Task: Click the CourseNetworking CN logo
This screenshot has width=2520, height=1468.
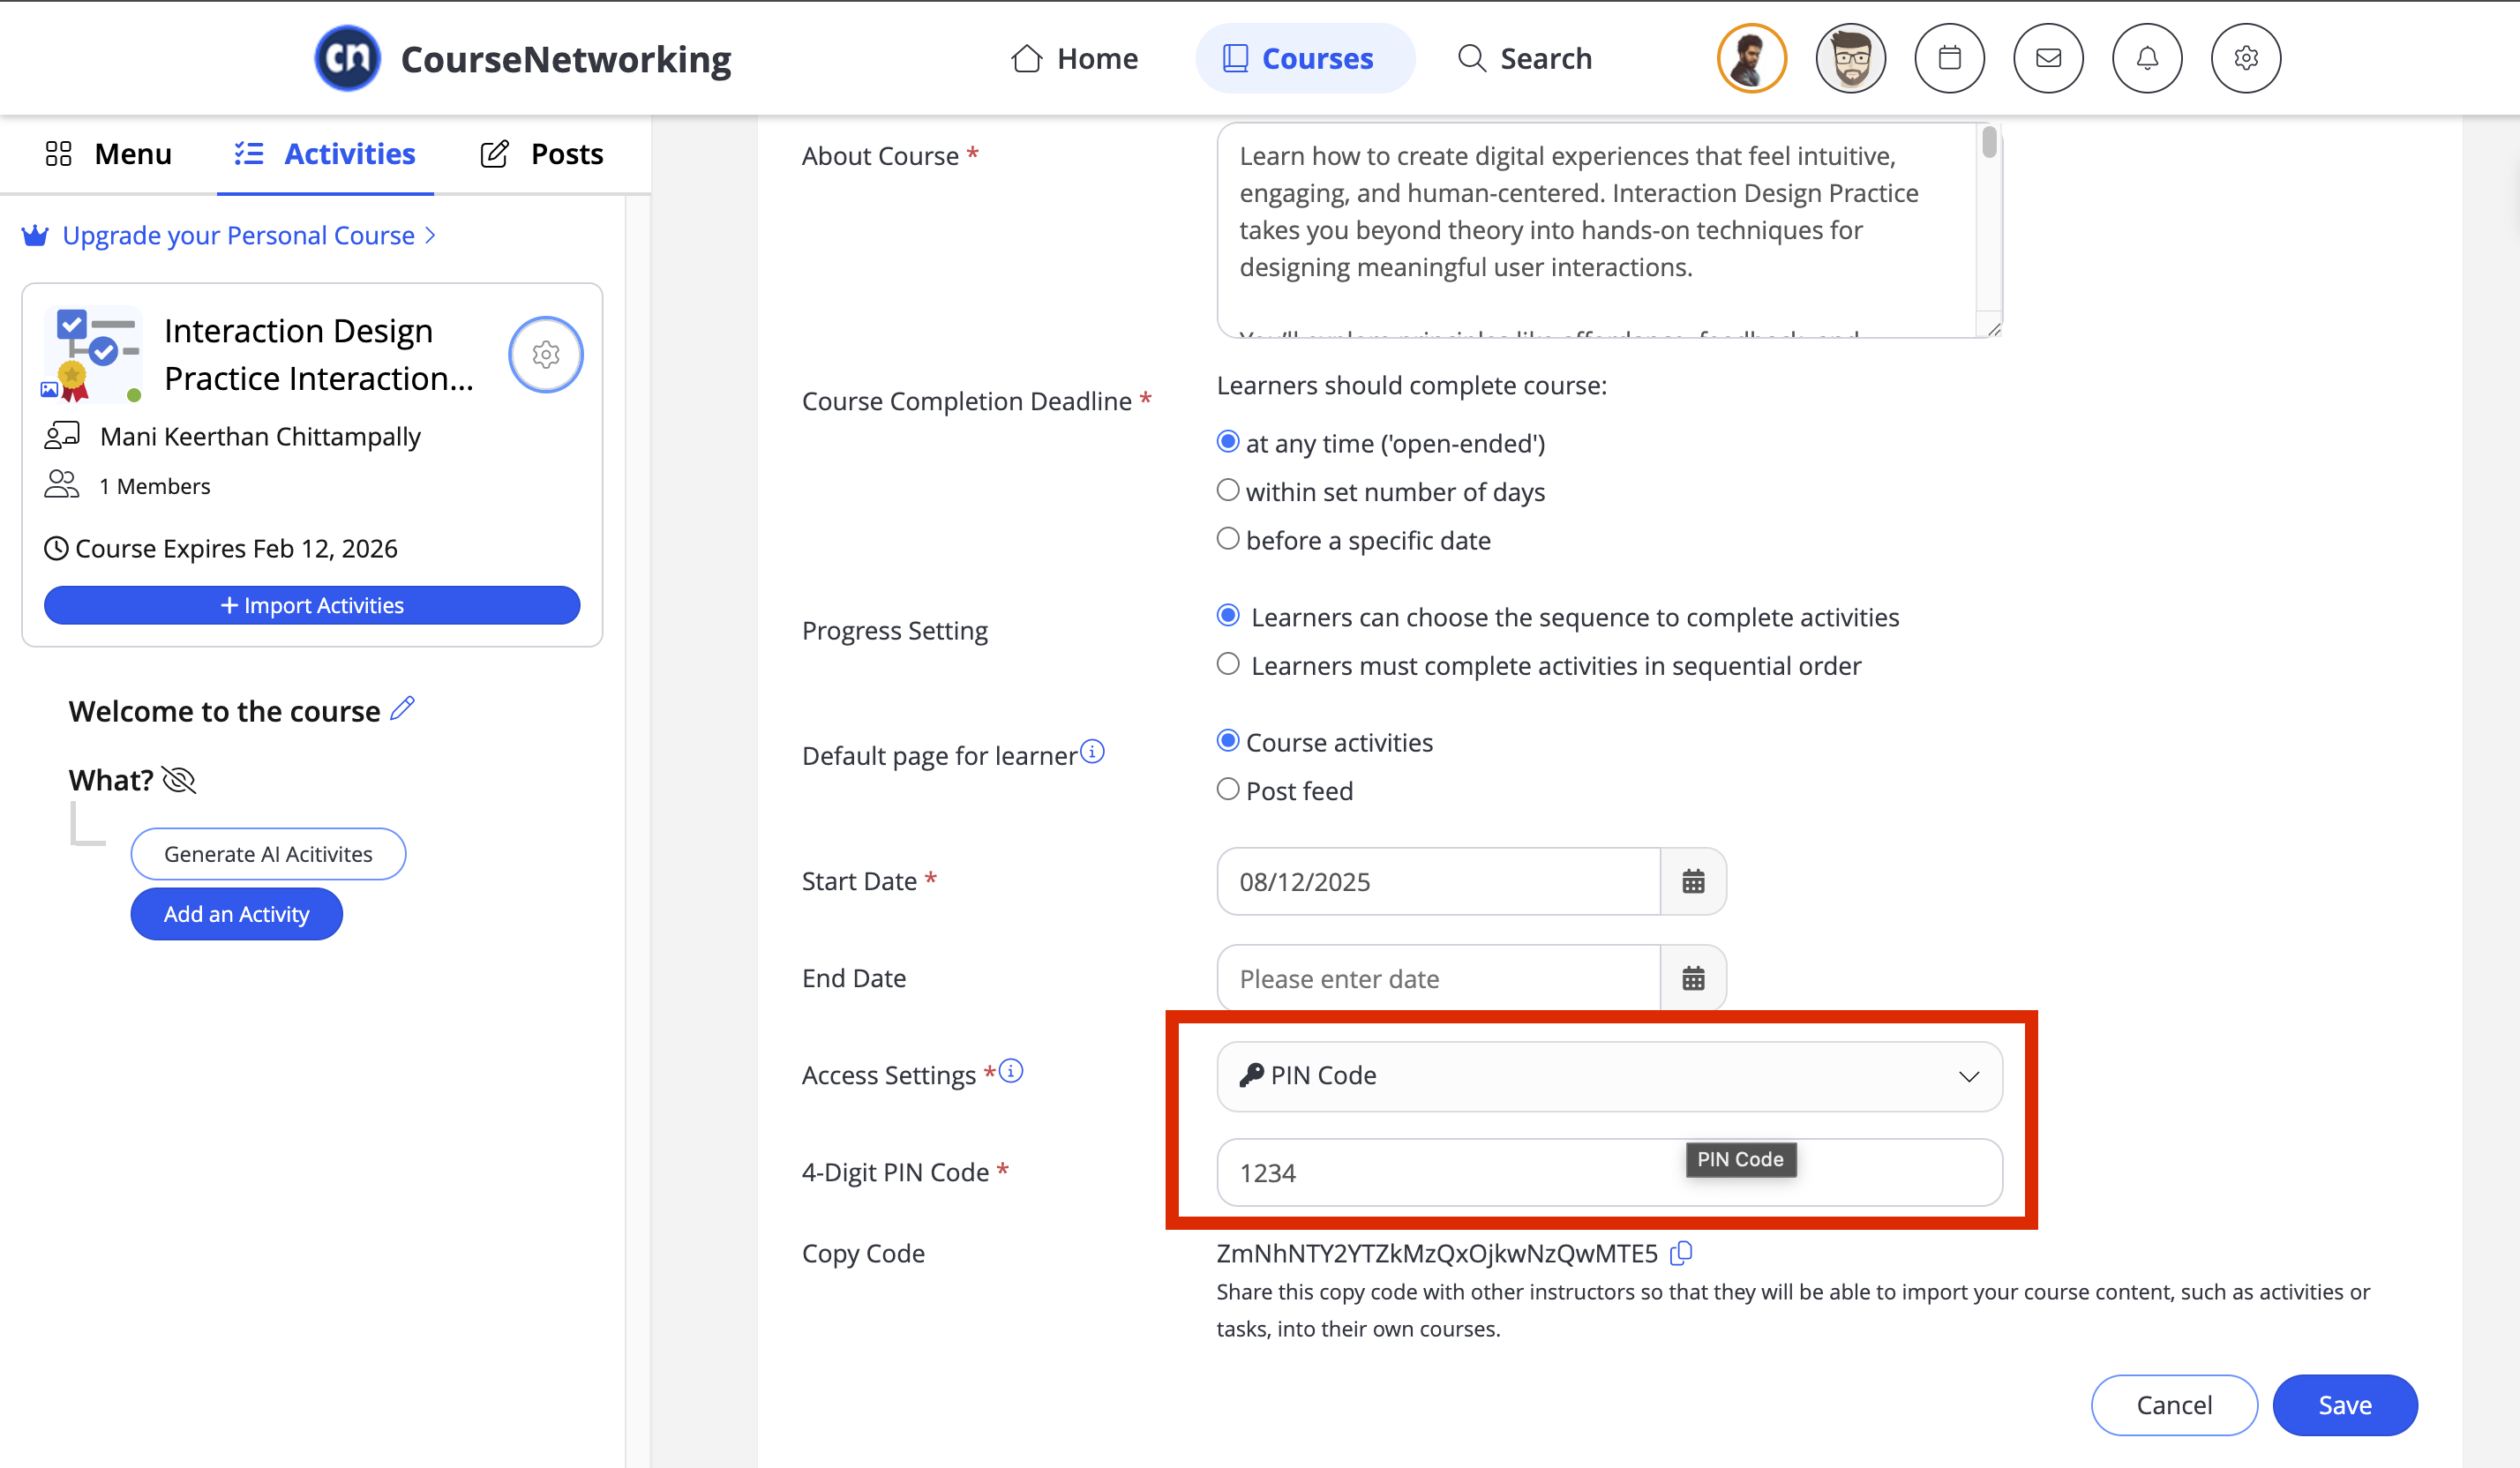Action: click(347, 58)
